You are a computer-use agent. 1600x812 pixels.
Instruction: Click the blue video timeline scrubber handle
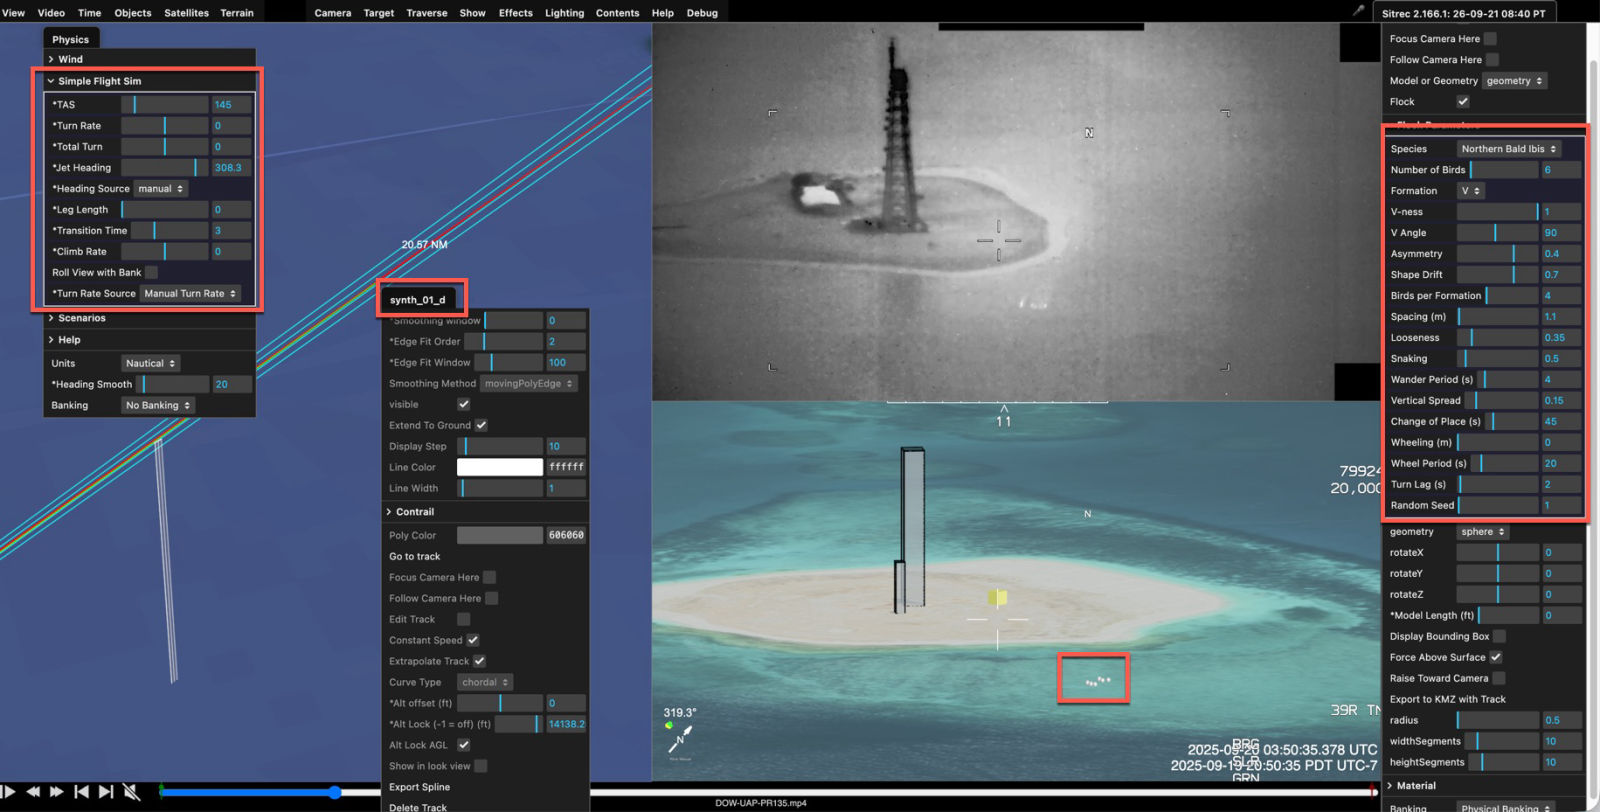pos(335,793)
